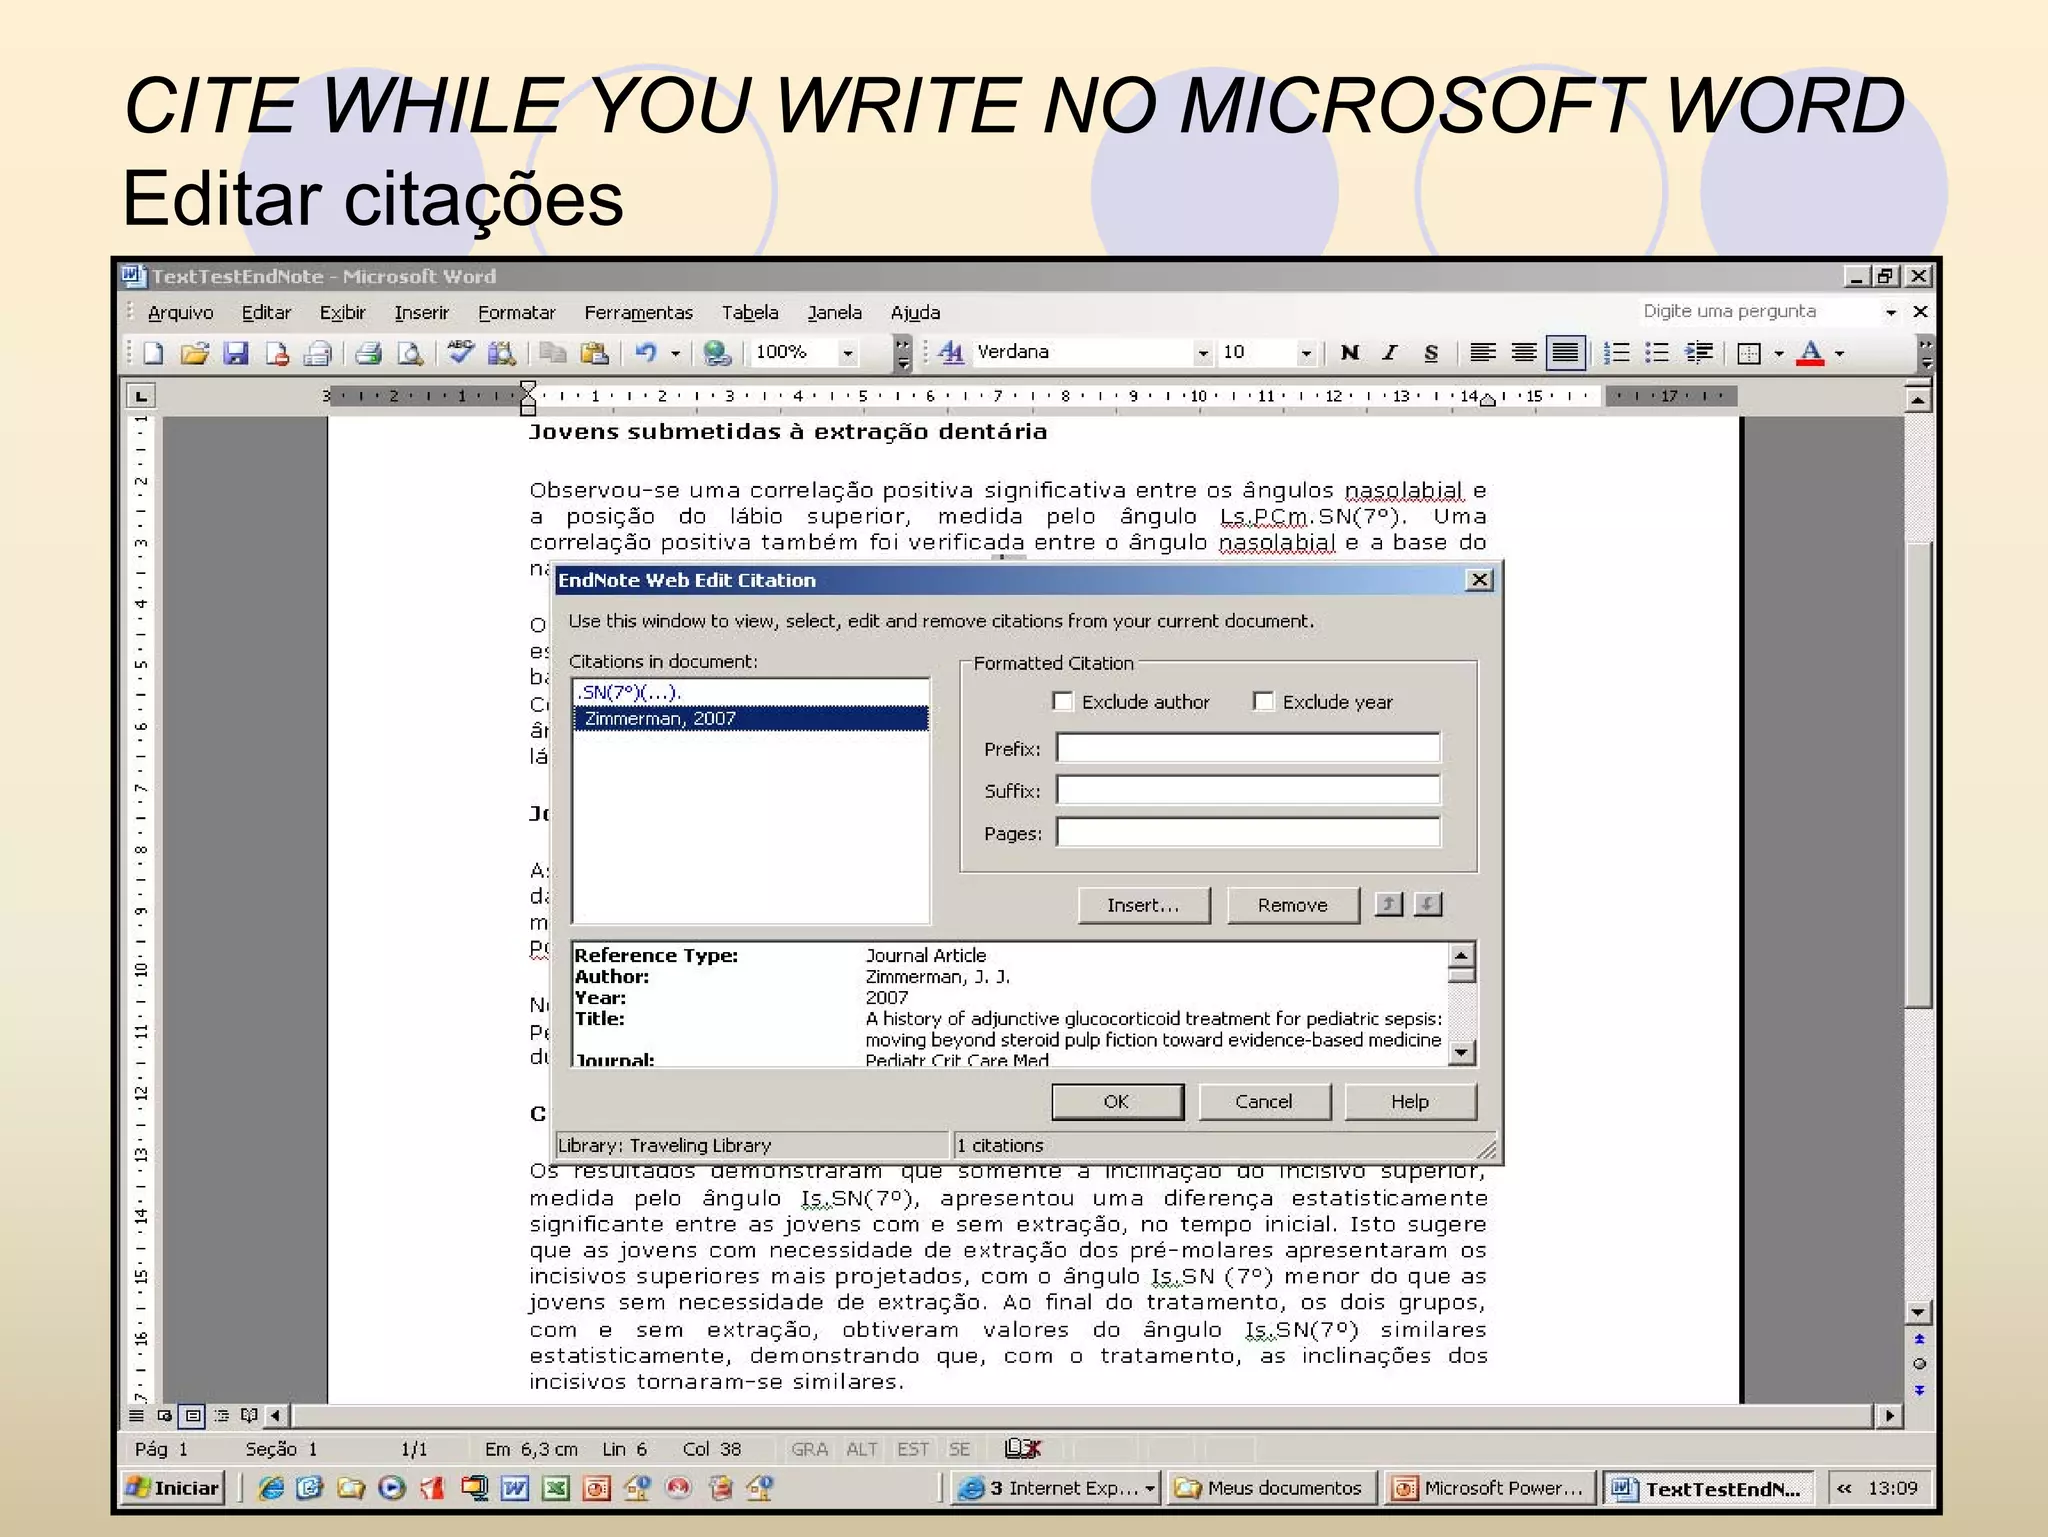Insert a hyperlink with the globe icon
The height and width of the screenshot is (1537, 2048).
[x=717, y=353]
